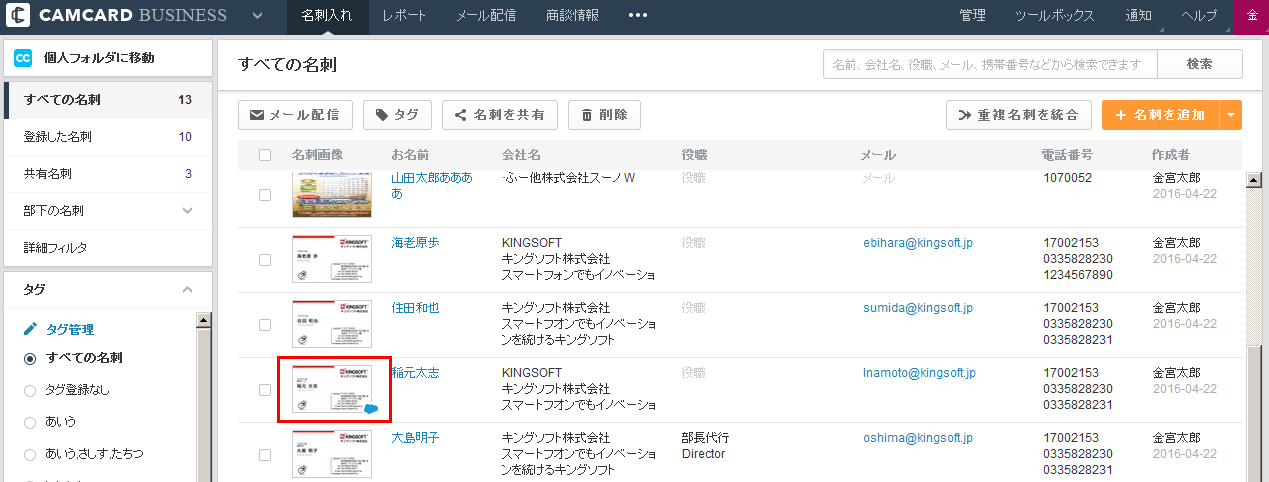
Task: Click the 部長代行 Director role cell
Action: tap(706, 446)
